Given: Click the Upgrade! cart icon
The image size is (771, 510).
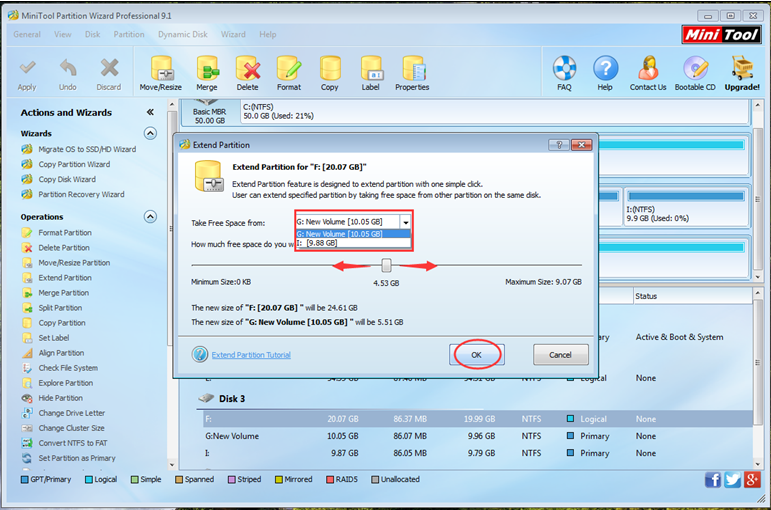Looking at the screenshot, I should (742, 68).
